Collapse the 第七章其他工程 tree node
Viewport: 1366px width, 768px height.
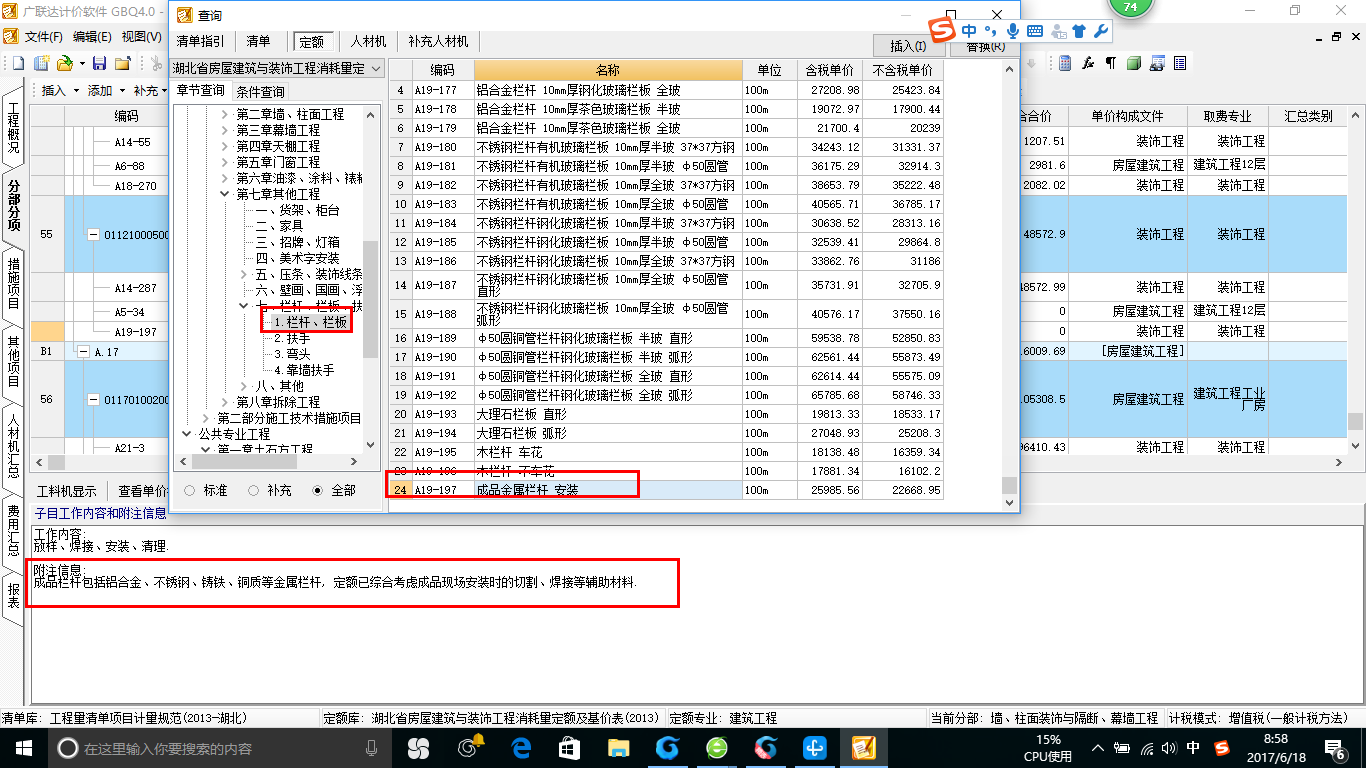(224, 194)
